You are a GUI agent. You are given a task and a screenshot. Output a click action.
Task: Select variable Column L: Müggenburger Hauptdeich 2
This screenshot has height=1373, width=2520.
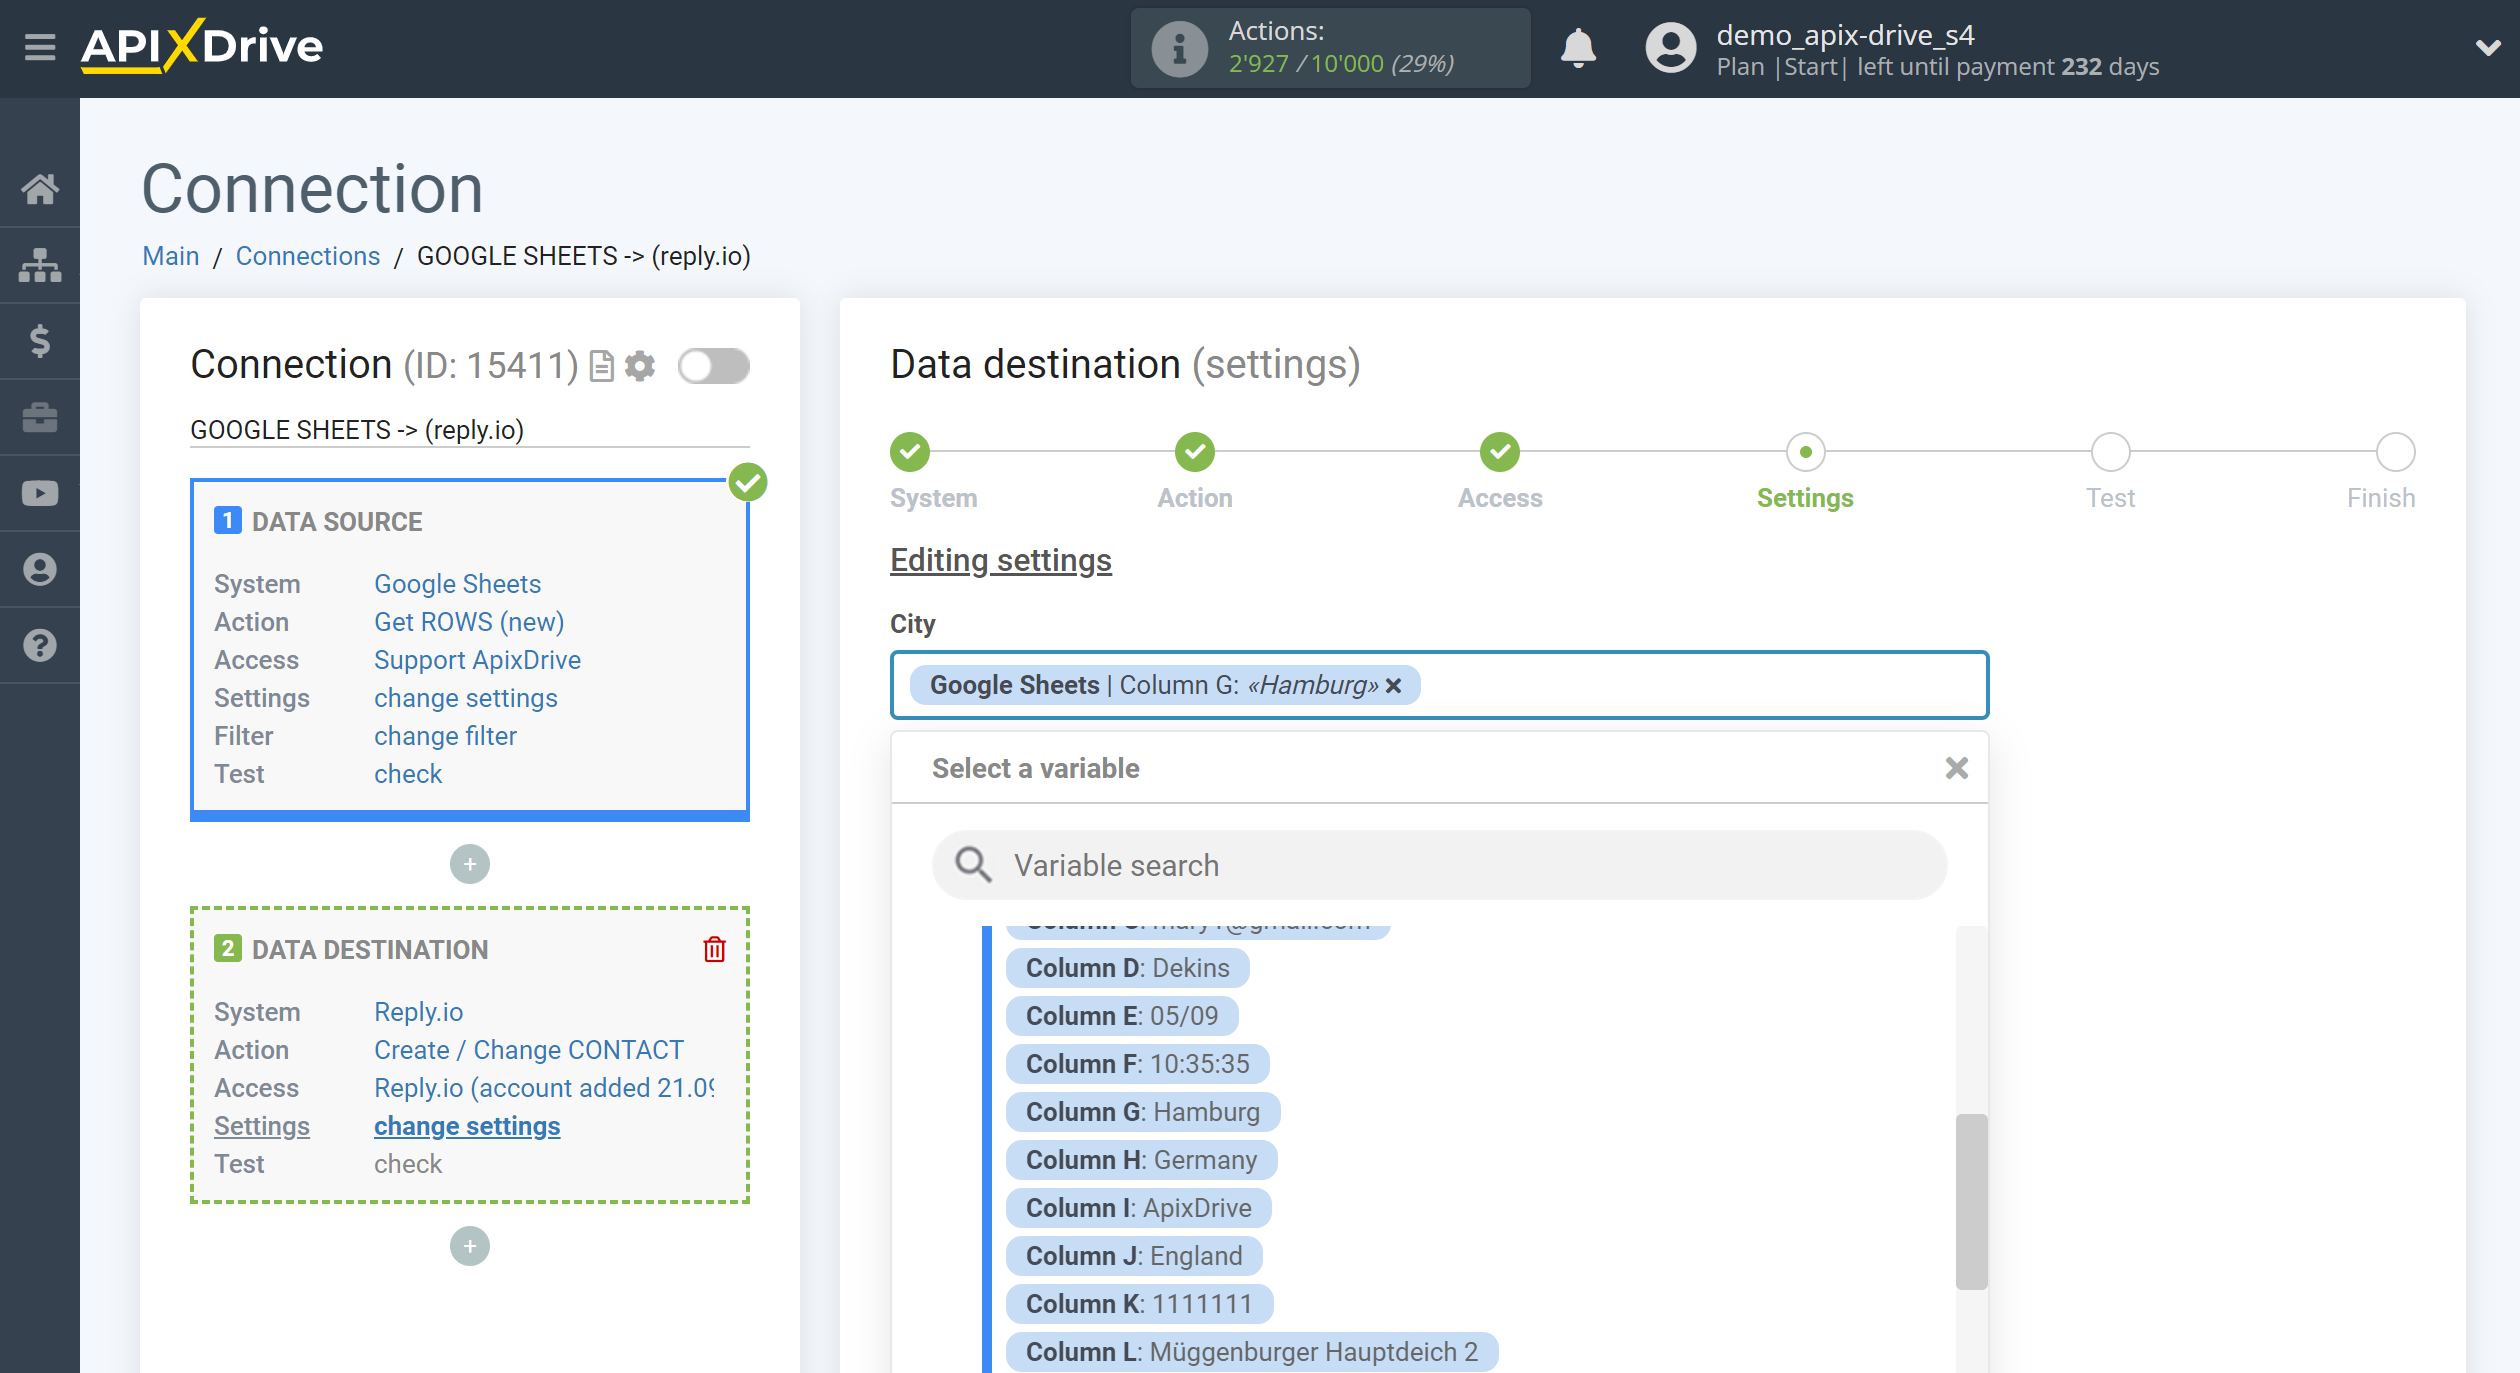[x=1252, y=1352]
